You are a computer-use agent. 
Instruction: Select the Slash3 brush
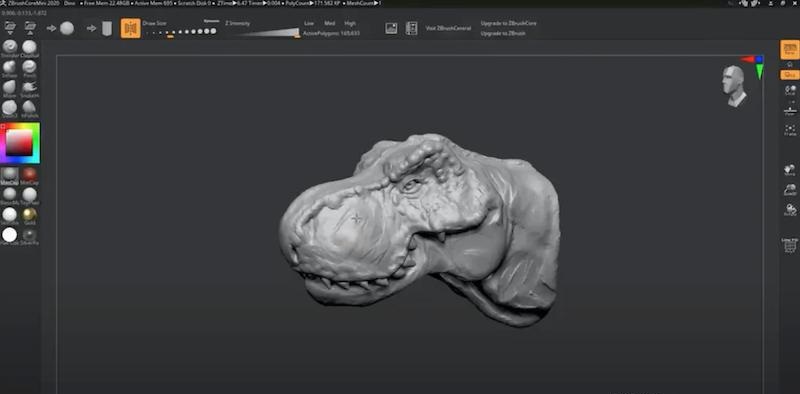point(10,108)
